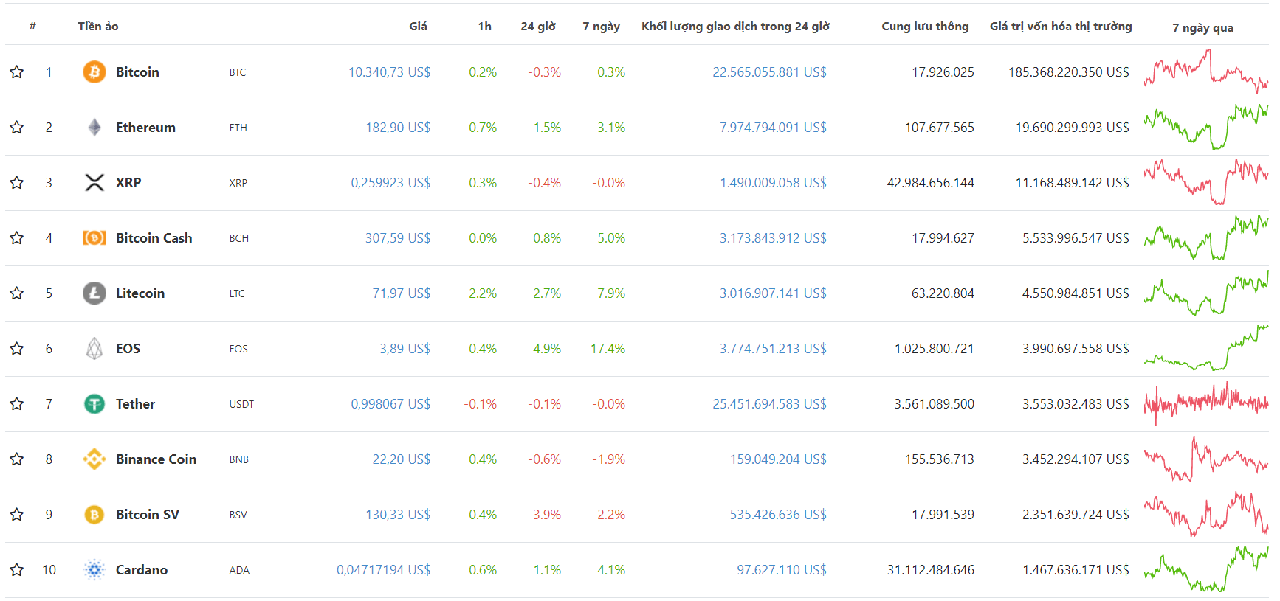The image size is (1280, 601).
Task: Sort by the Tiền ảo column header
Action: point(98,26)
